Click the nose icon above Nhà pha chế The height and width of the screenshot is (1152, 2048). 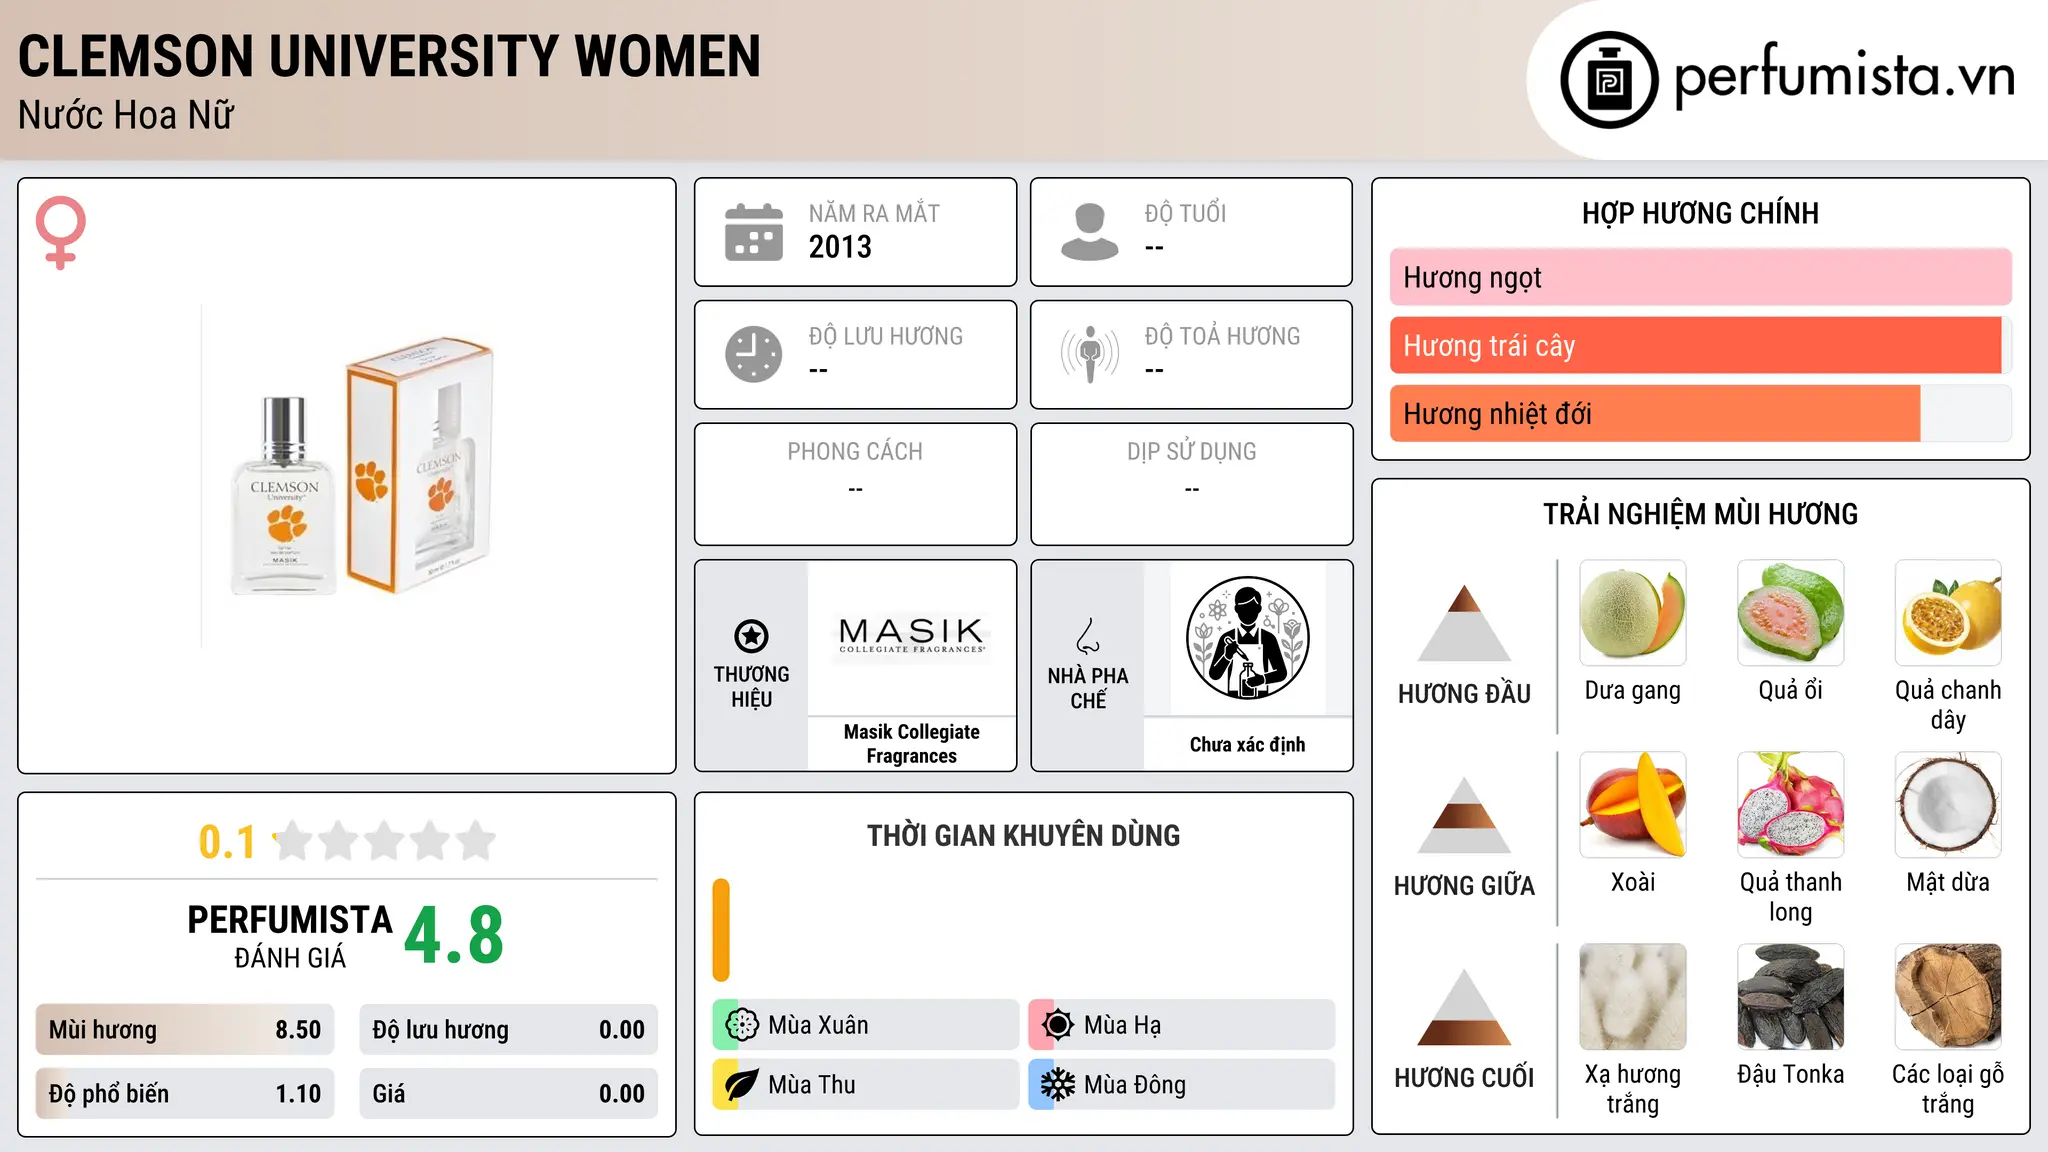[x=1088, y=635]
